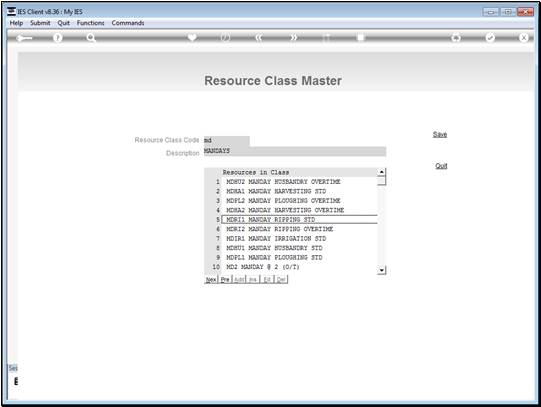Click the double right arrow next icon

[293, 38]
